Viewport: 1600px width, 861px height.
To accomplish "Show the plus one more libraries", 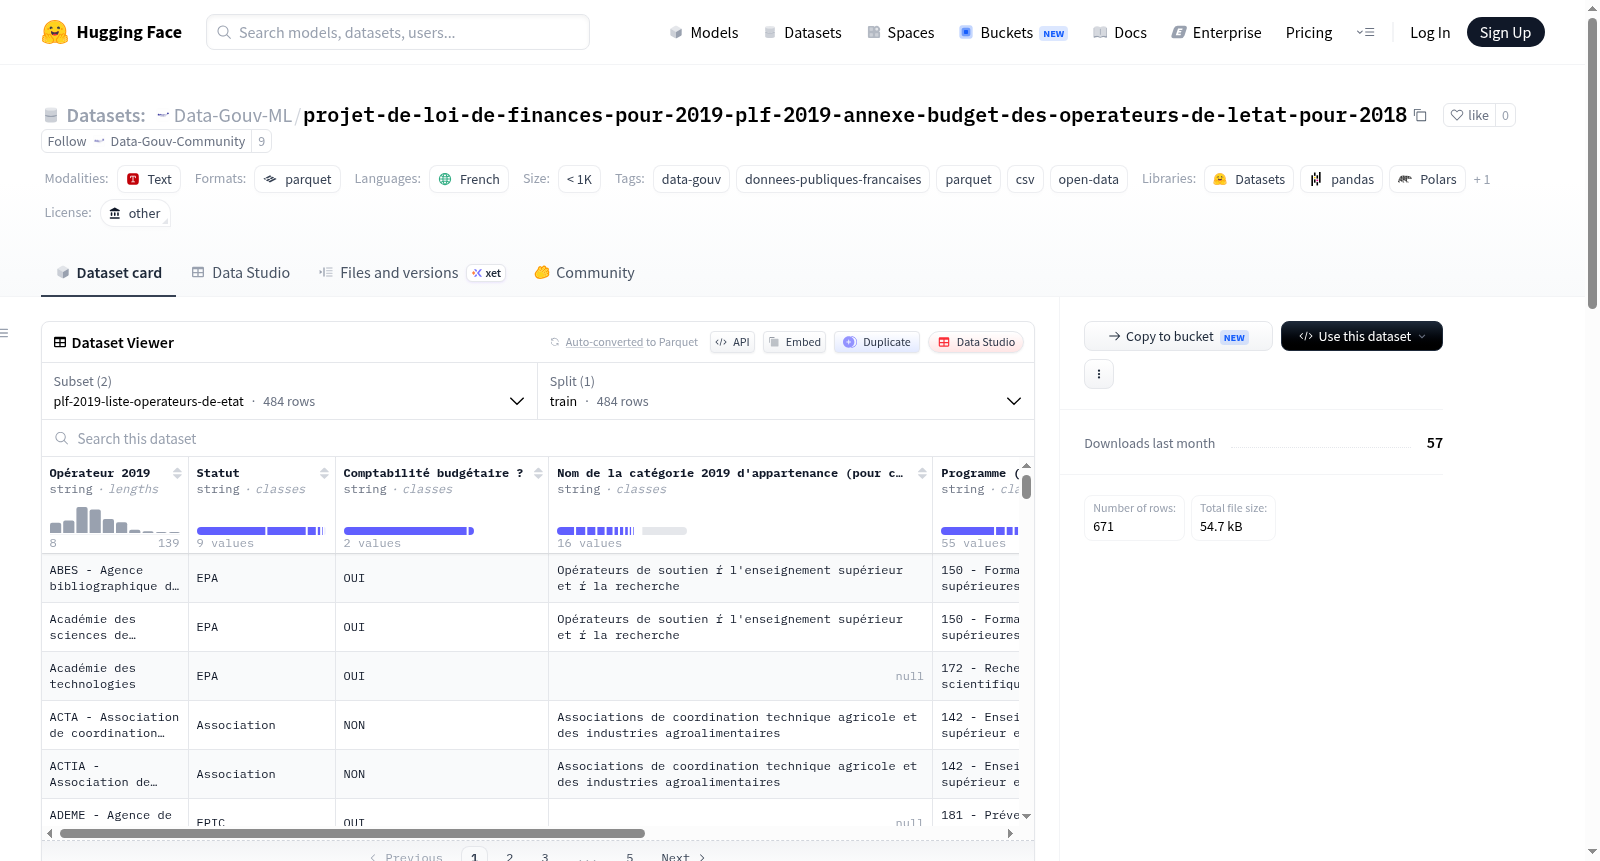I will (x=1482, y=180).
